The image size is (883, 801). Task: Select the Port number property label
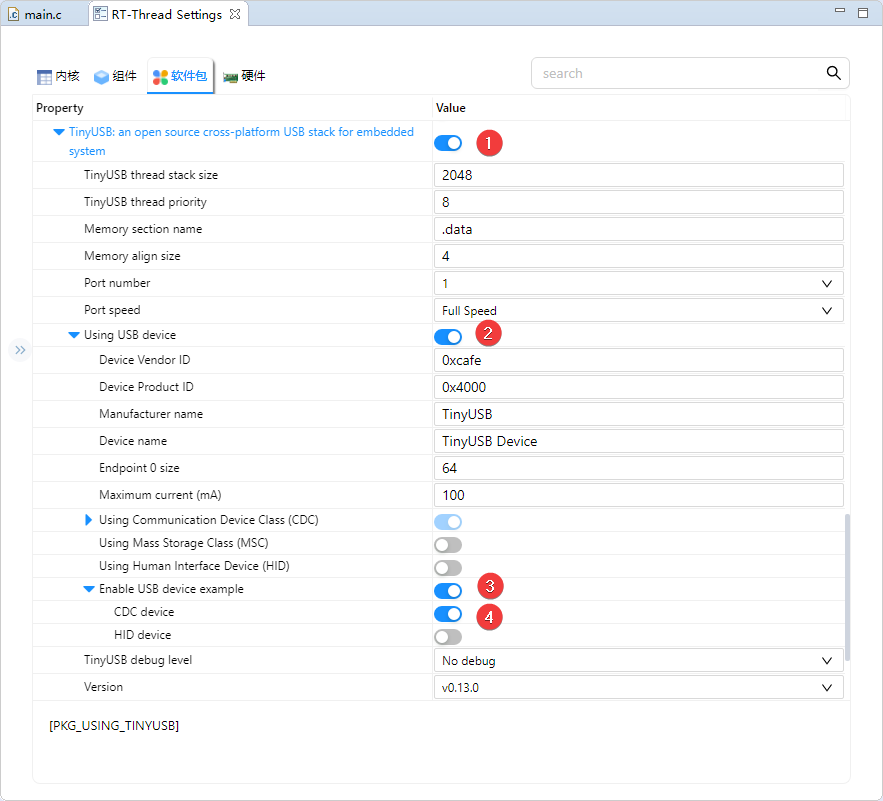coord(117,283)
